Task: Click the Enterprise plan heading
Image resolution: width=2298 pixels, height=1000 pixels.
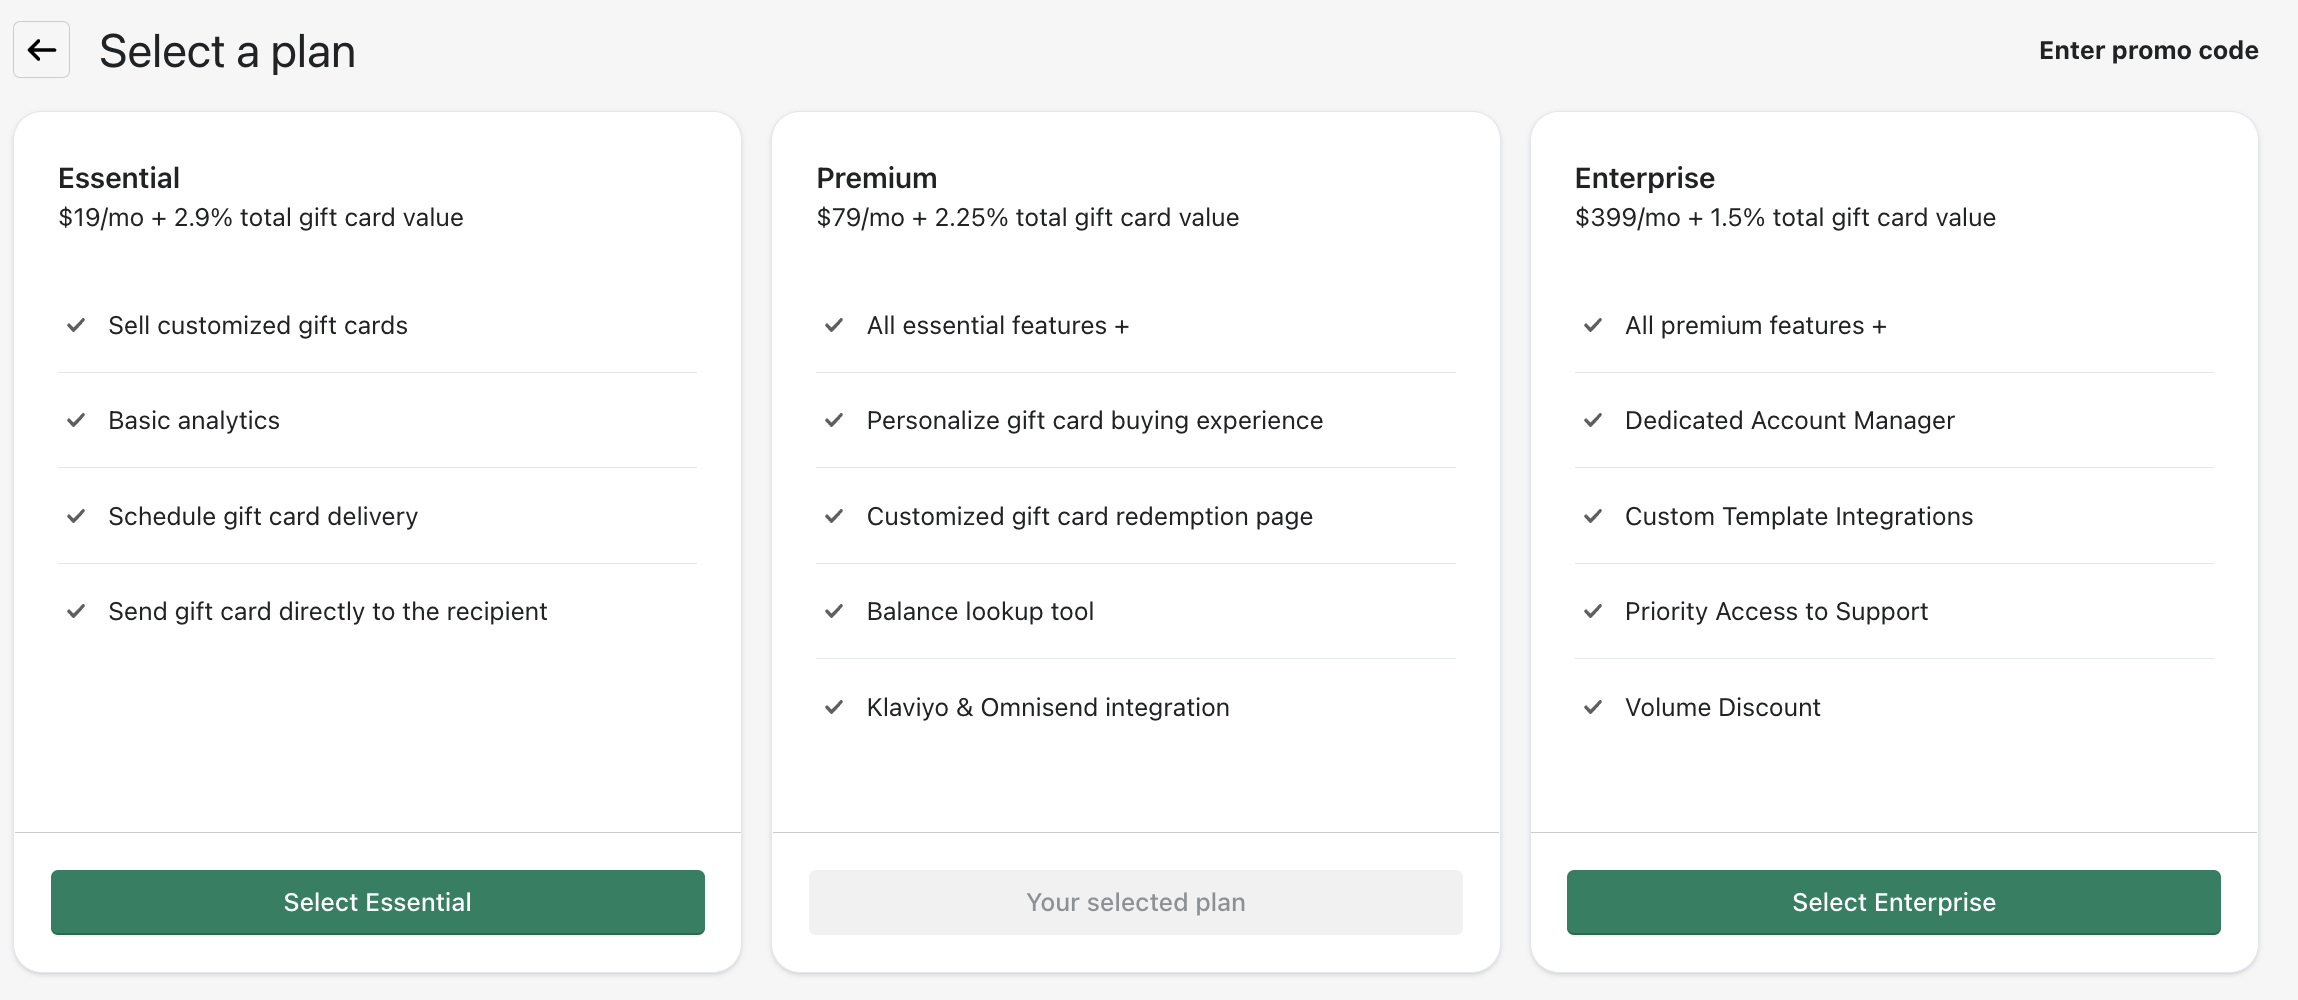Action: pos(1644,178)
